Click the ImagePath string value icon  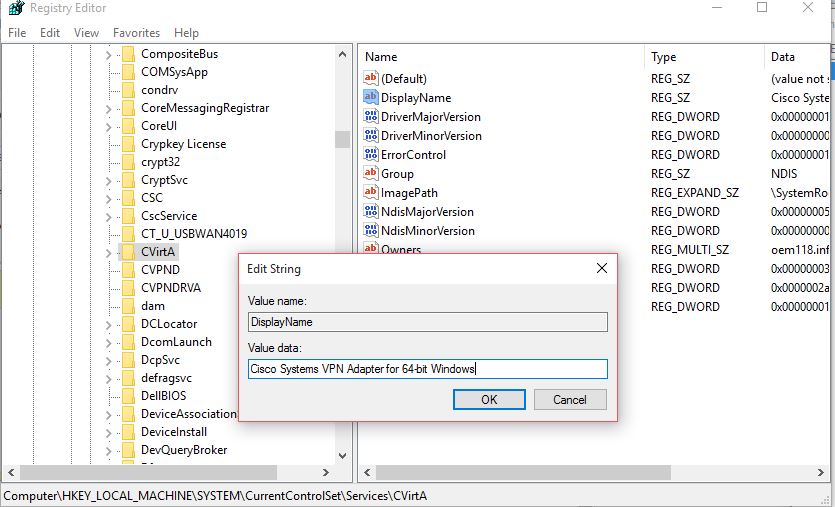click(371, 192)
